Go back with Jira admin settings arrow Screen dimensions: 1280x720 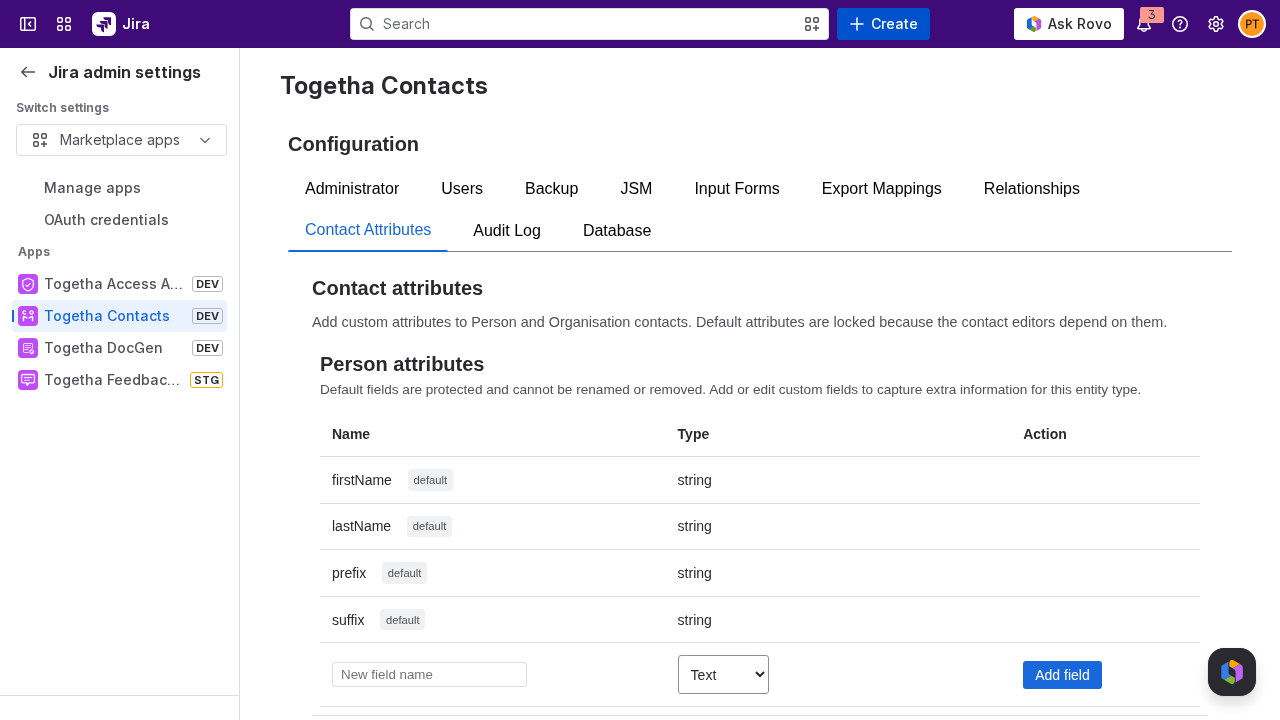(28, 72)
